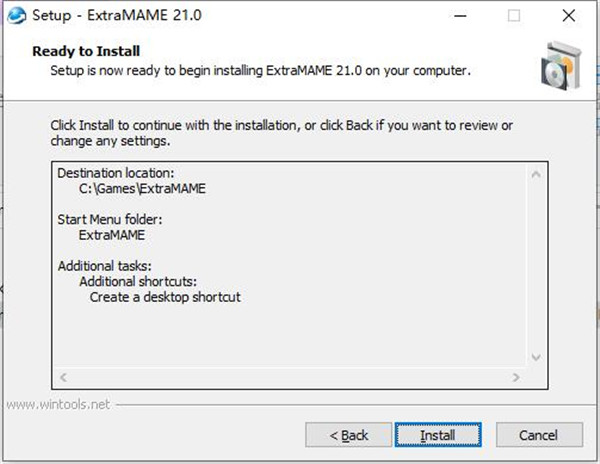600x464 pixels.
Task: Click the summary box scroll right arrow
Action: point(516,377)
